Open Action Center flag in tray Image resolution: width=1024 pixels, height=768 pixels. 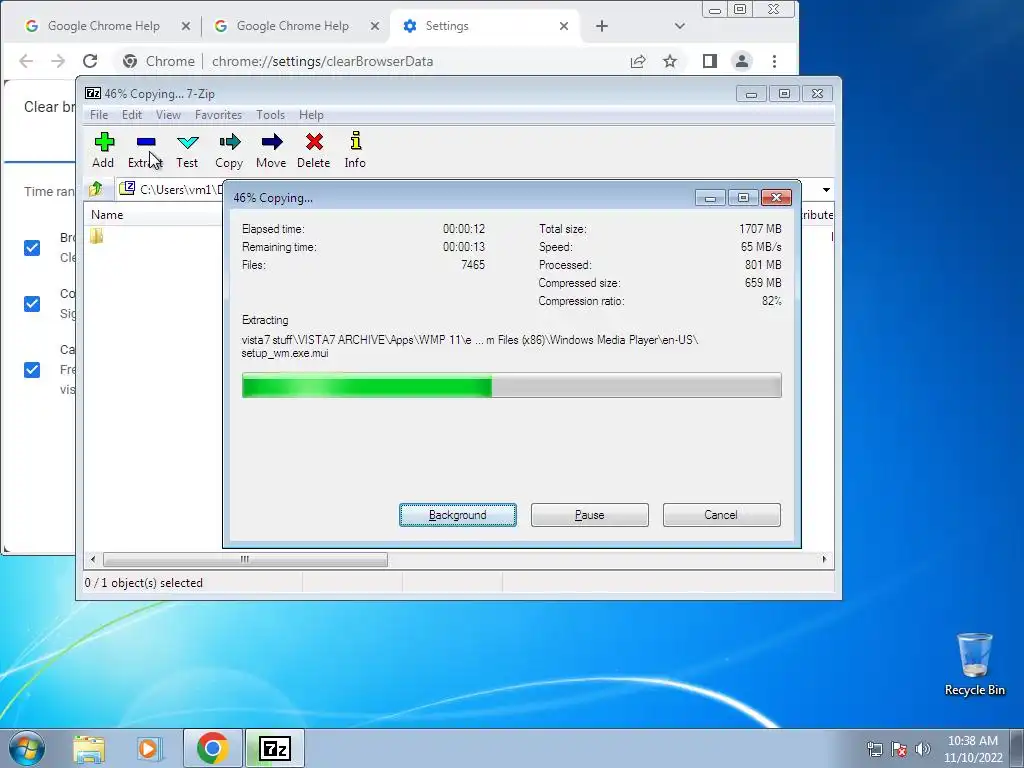tap(899, 749)
